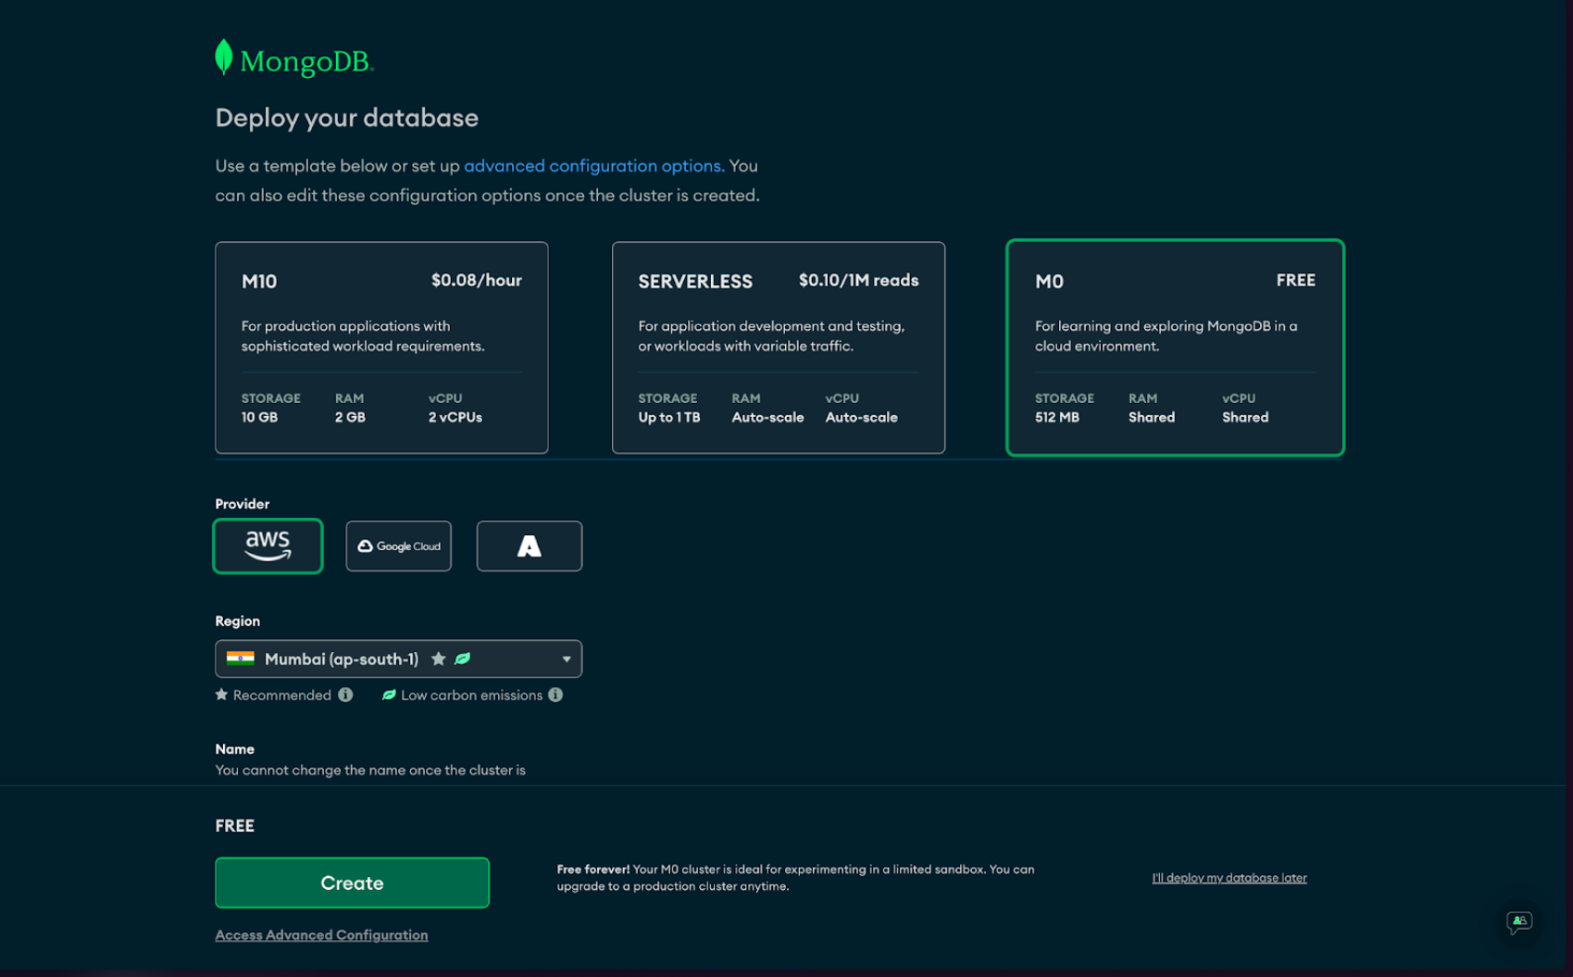Click the 2 vCPUs value

coord(455,417)
